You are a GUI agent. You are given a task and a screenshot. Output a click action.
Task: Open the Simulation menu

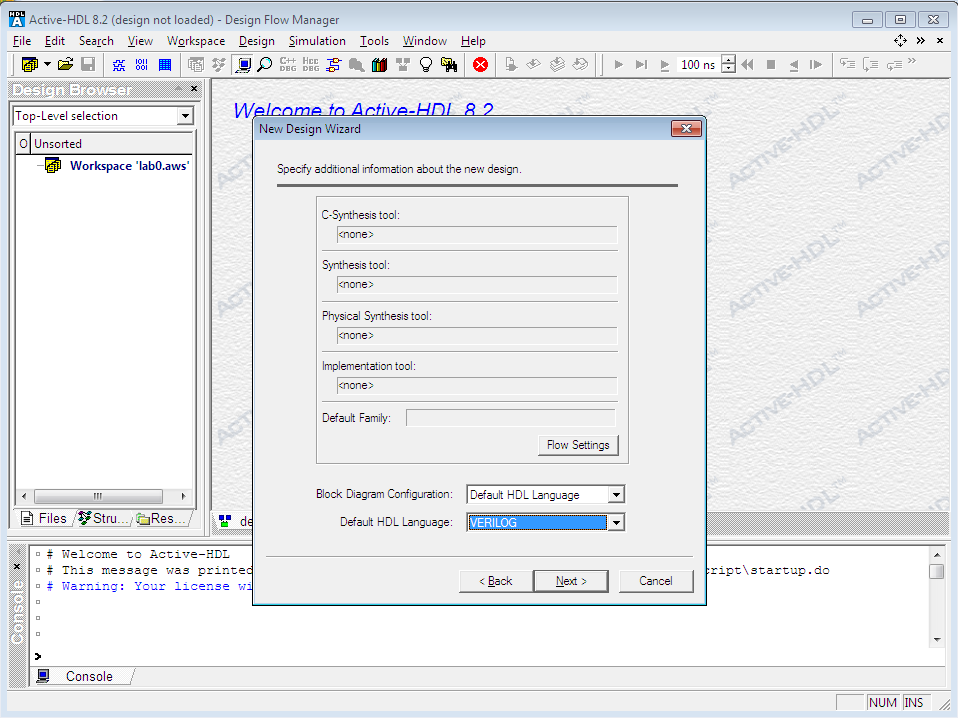pos(317,41)
